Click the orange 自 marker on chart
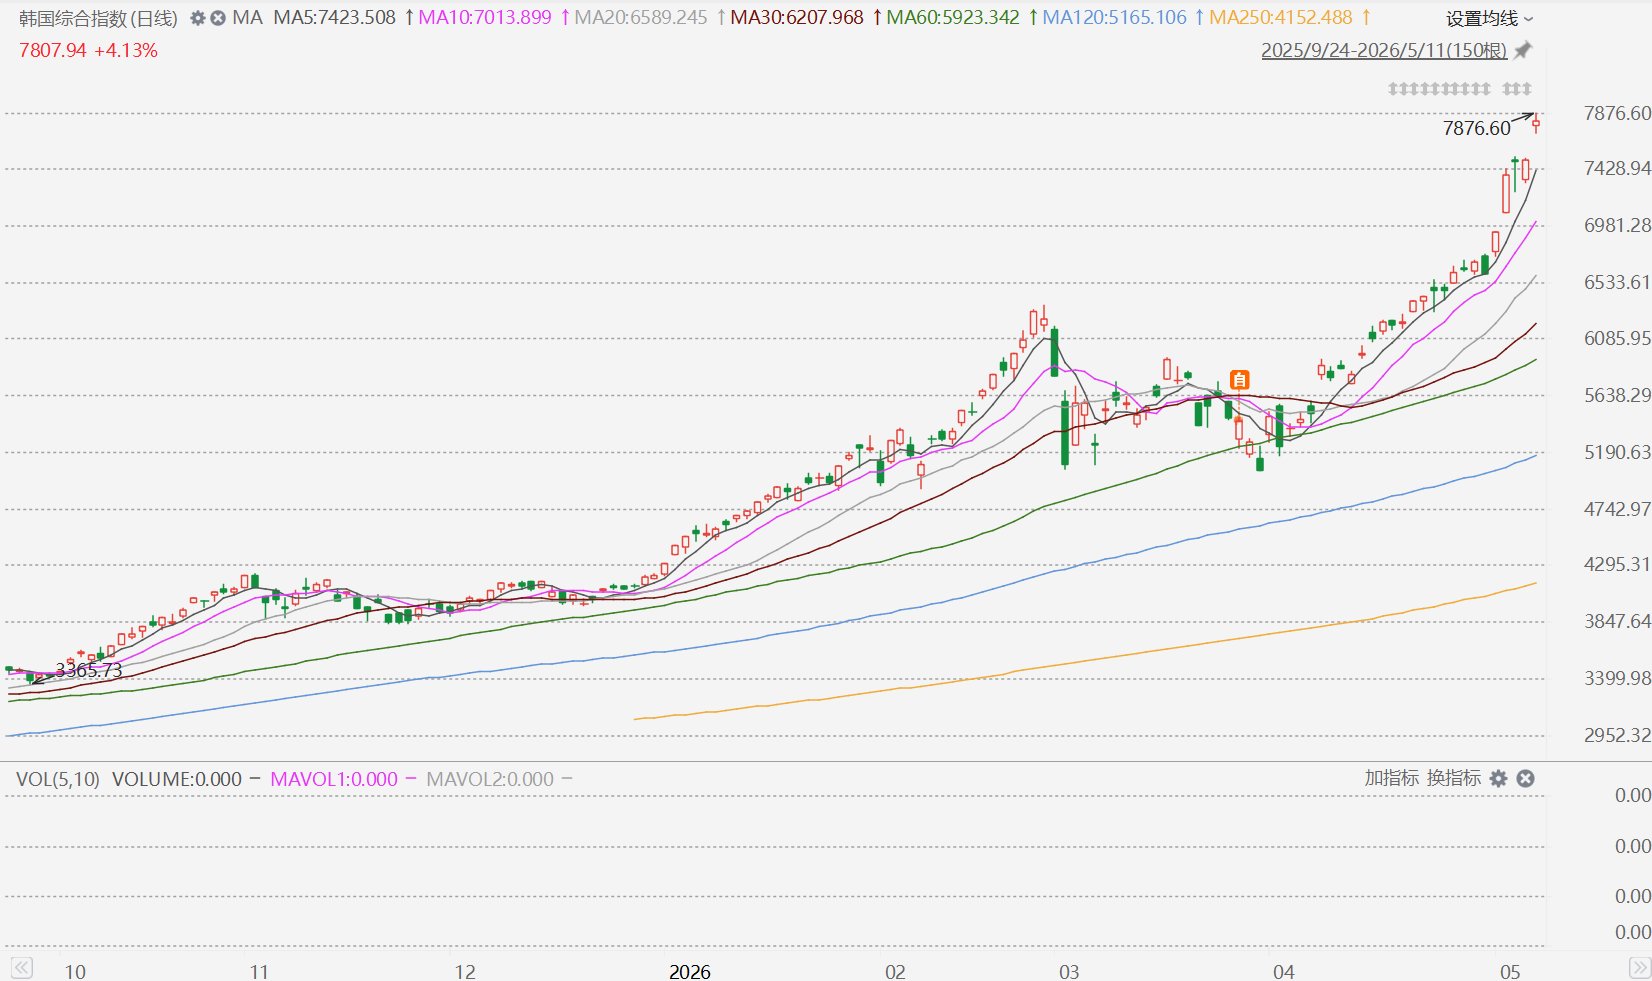Screen dimensions: 1652x981 click(x=1240, y=380)
